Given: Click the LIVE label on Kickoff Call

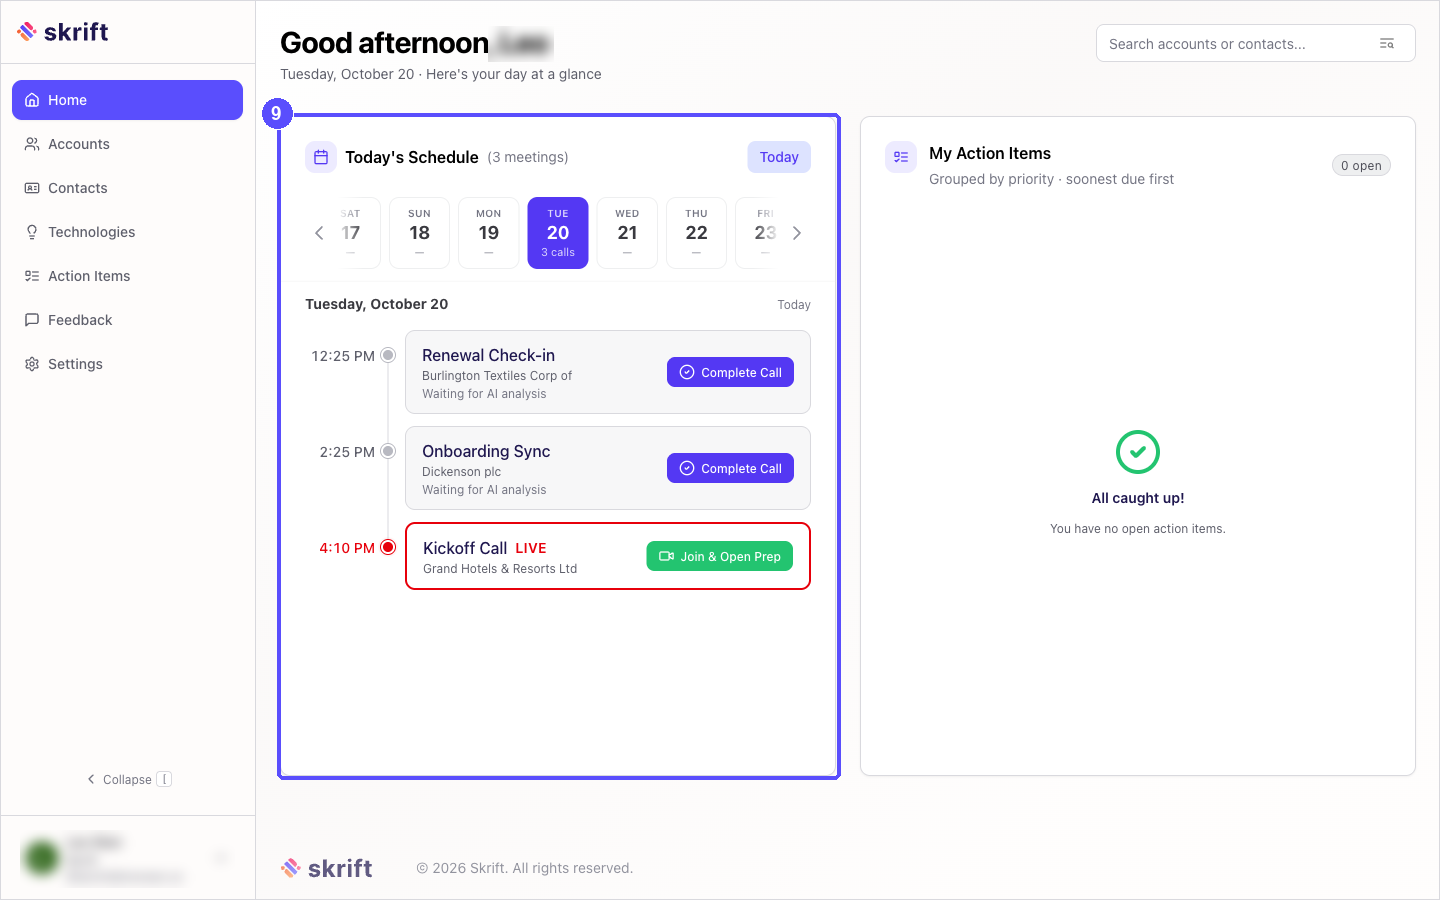Looking at the screenshot, I should pyautogui.click(x=531, y=548).
